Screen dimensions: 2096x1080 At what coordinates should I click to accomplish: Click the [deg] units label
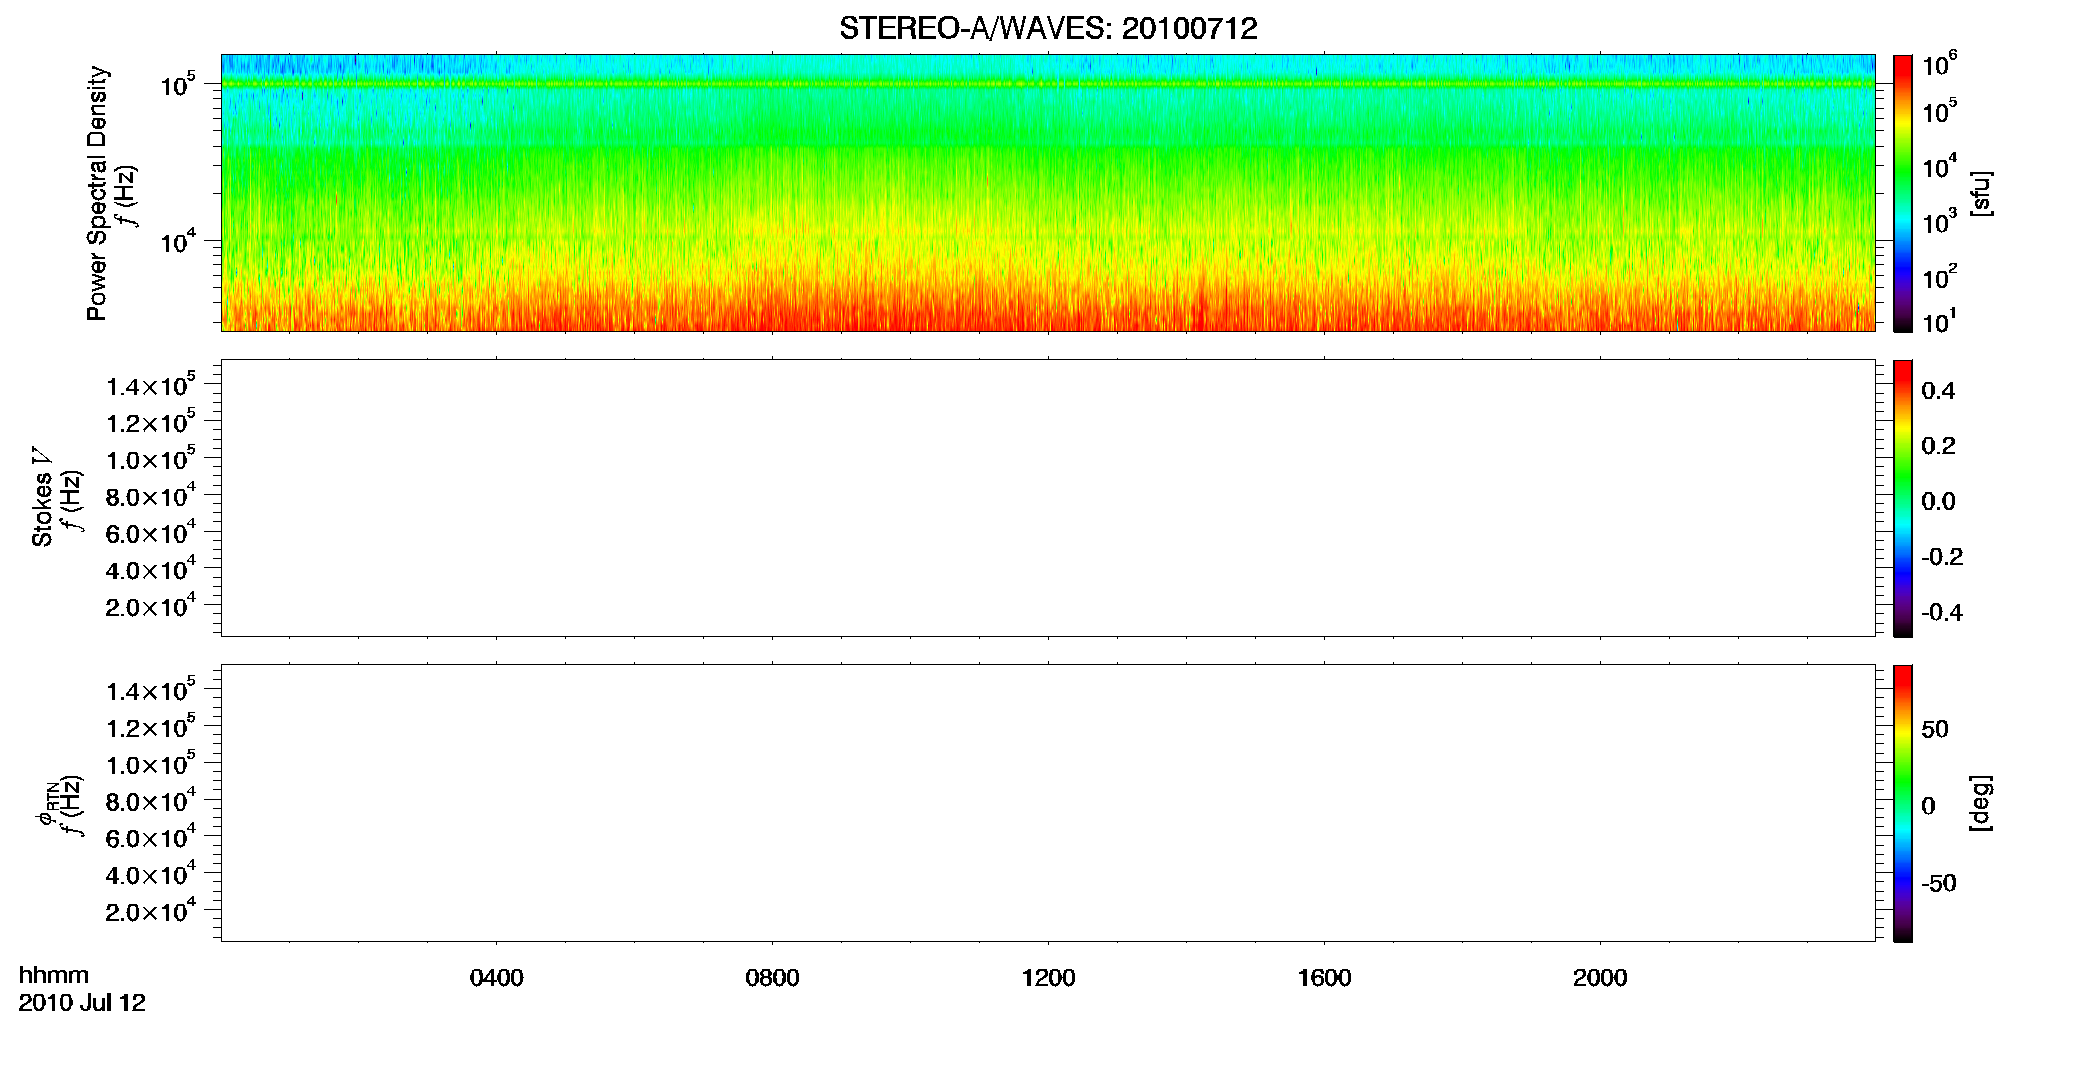[x=1981, y=803]
